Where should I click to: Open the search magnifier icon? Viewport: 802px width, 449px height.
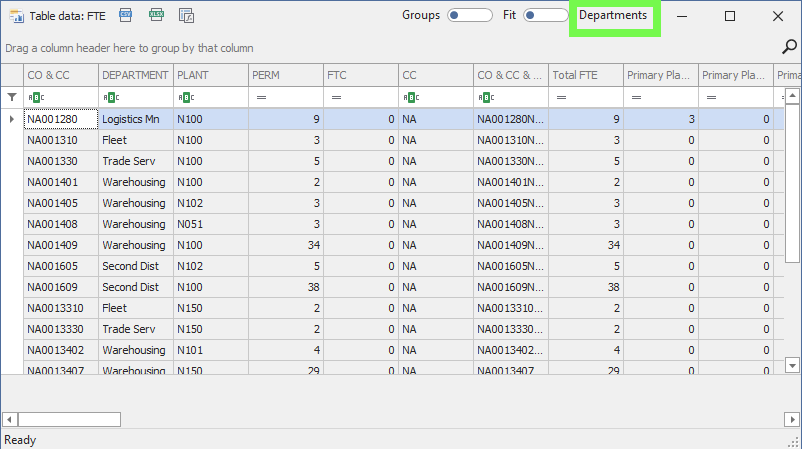click(788, 46)
